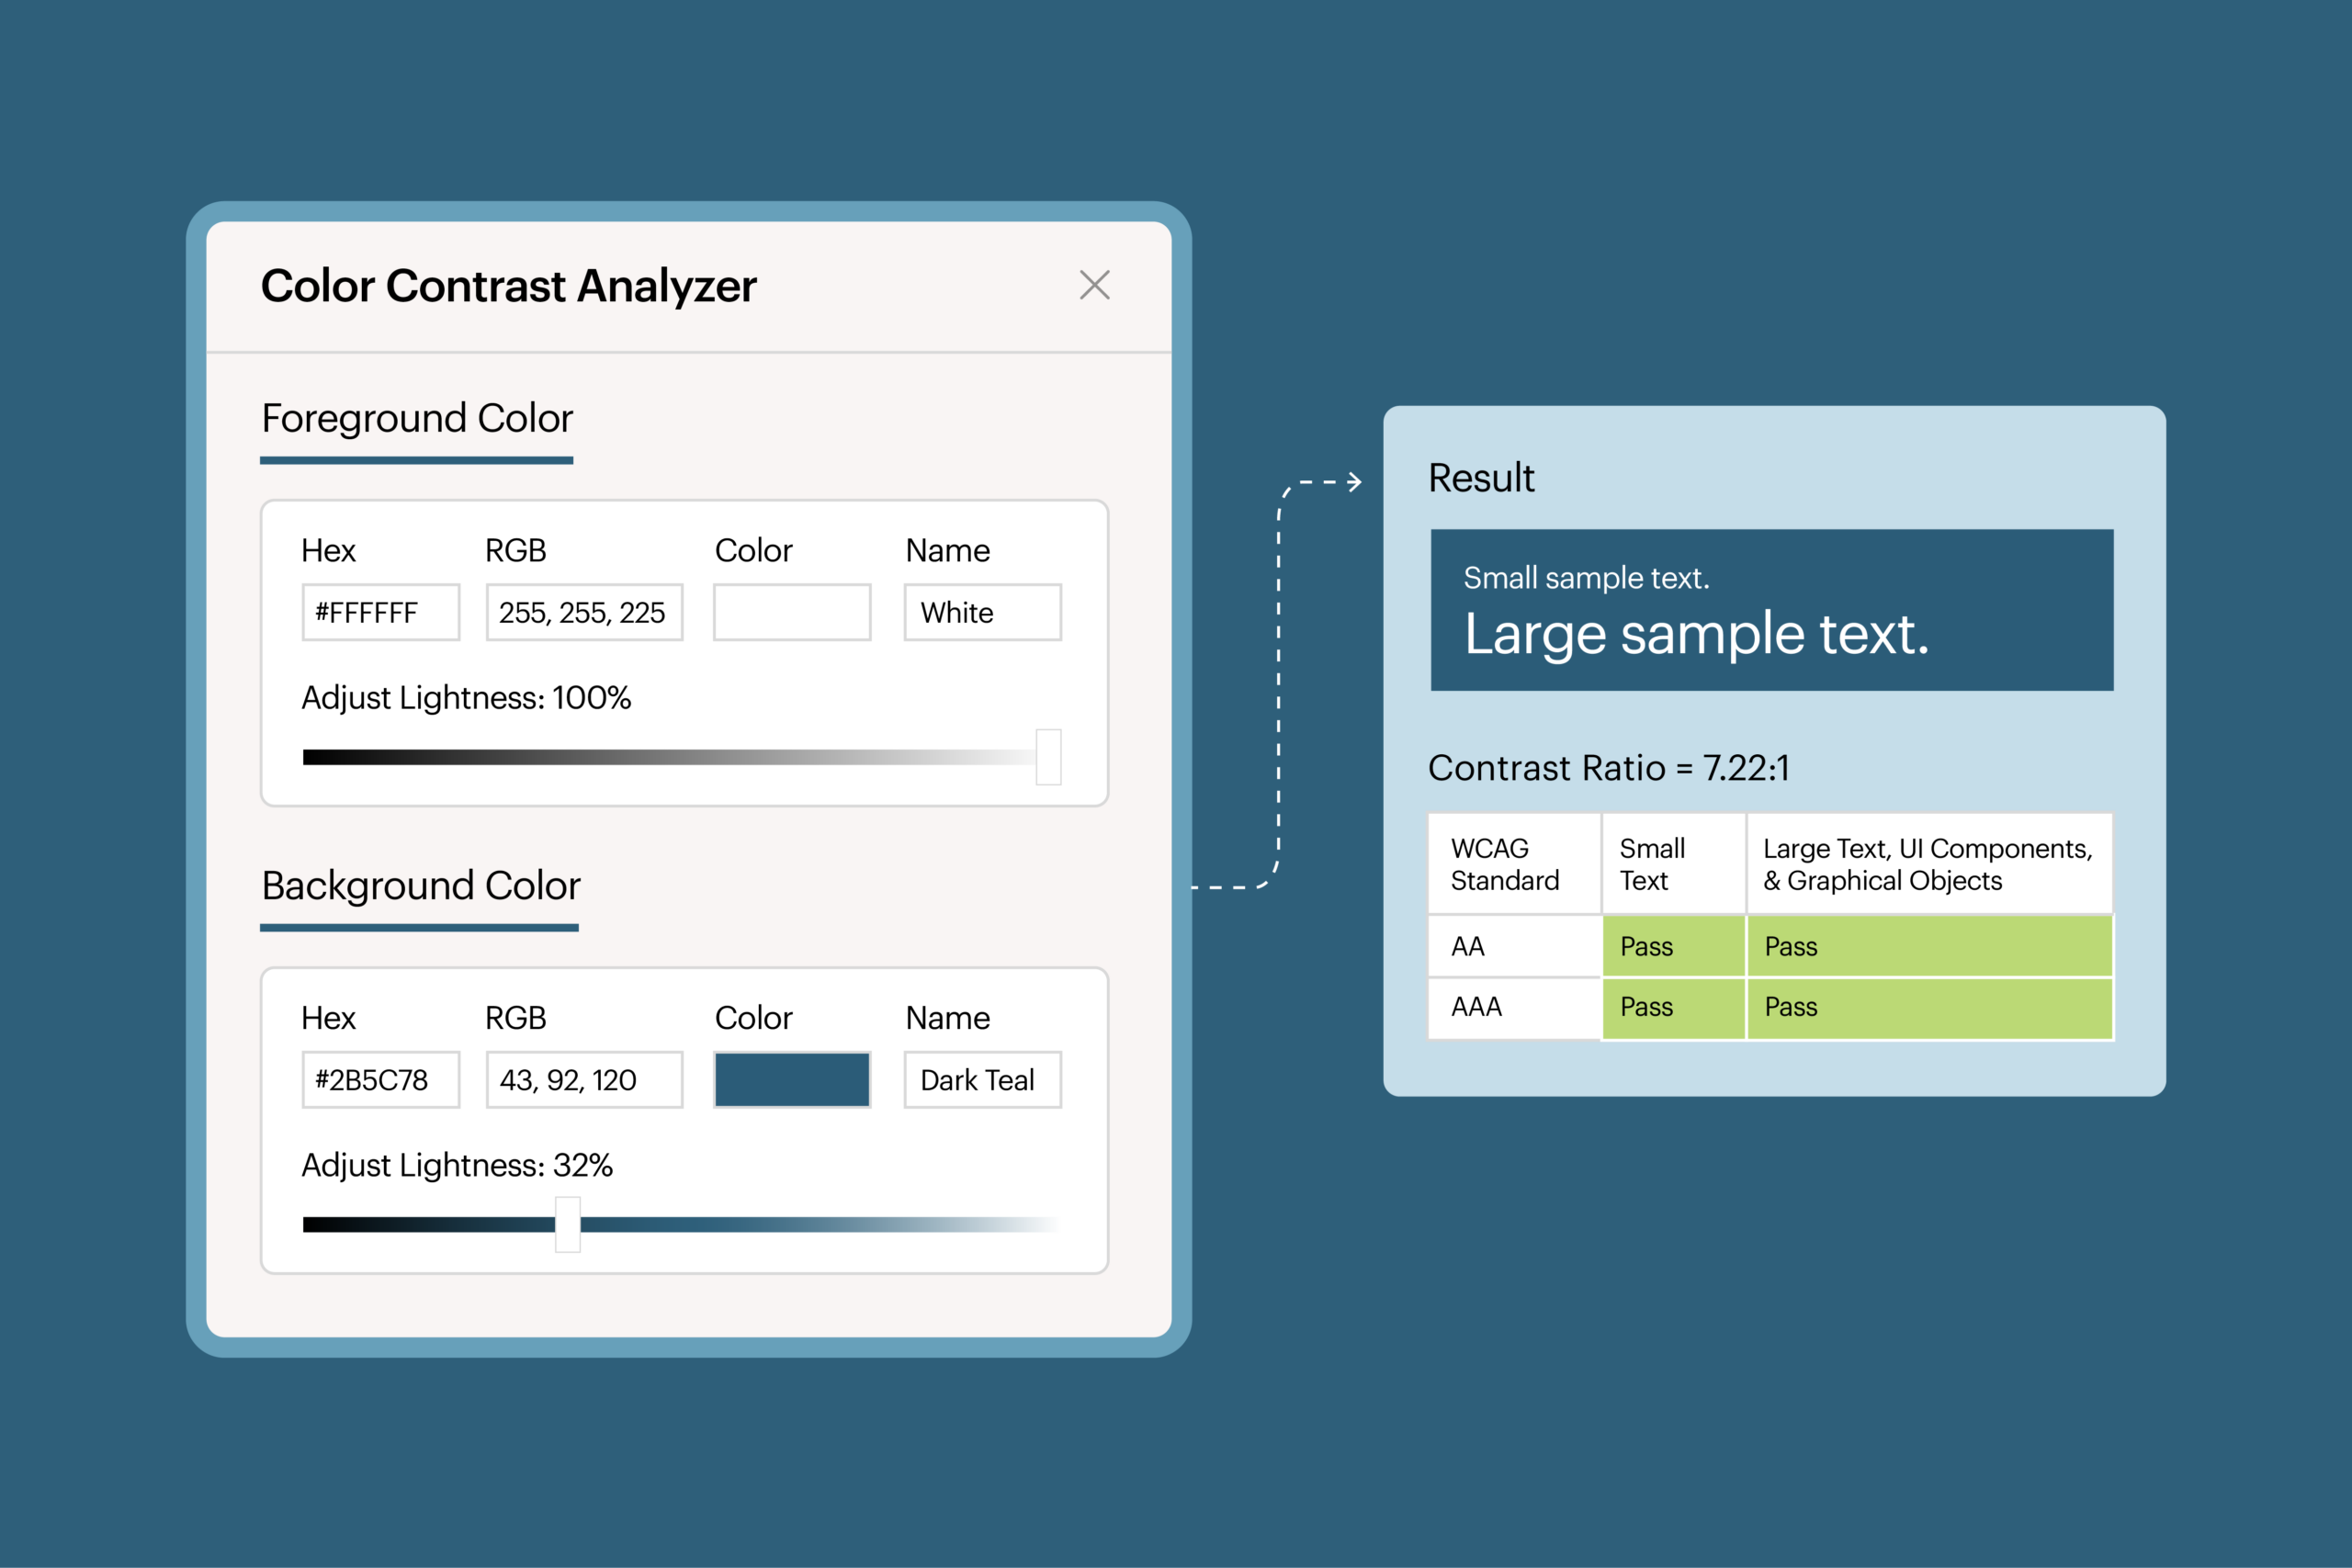Screen dimensions: 2352x1568
Task: Select the Background Color section heading
Action: pos(420,886)
